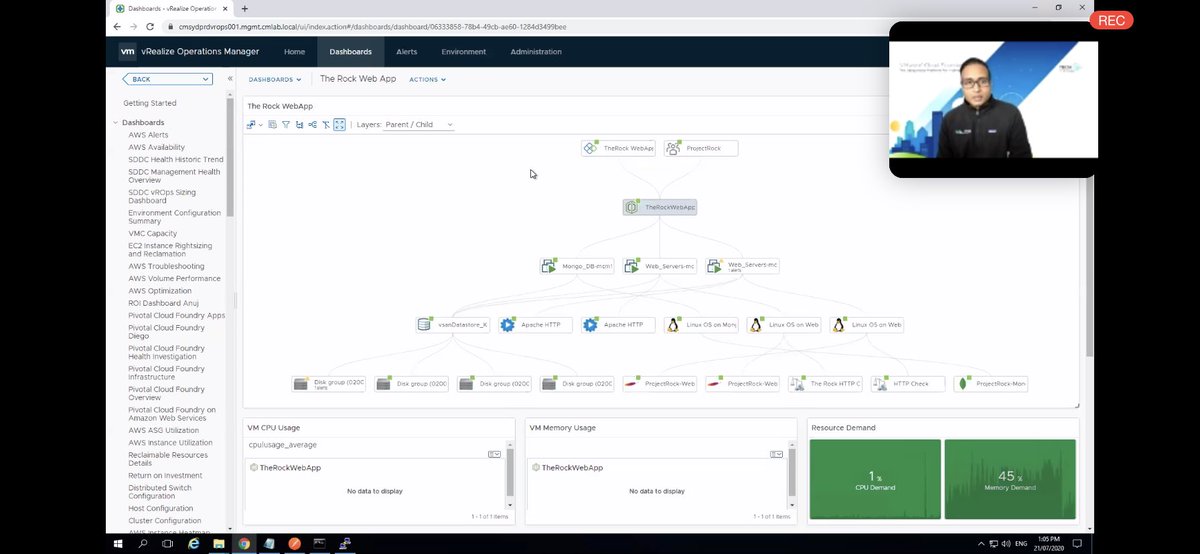
Task: Click the Chrome icon in taskbar
Action: (x=244, y=543)
